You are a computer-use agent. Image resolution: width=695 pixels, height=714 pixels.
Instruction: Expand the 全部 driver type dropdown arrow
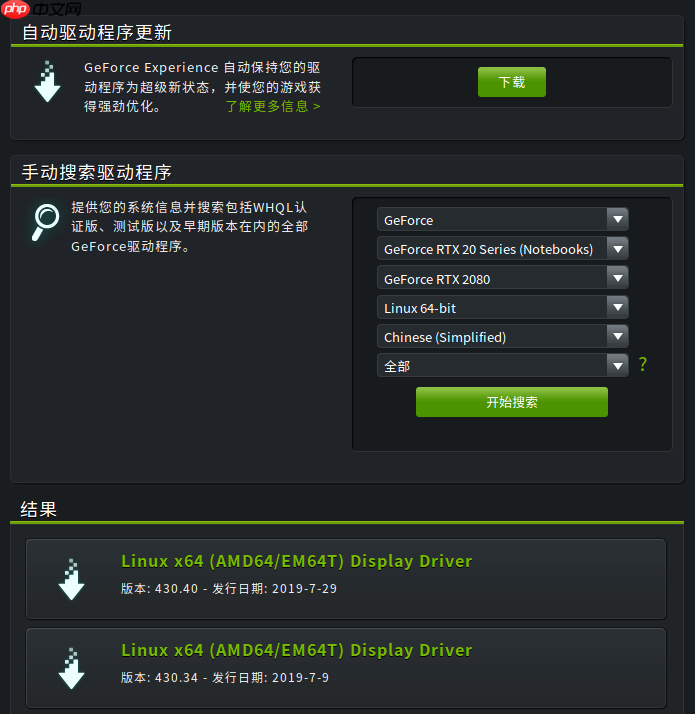(618, 366)
